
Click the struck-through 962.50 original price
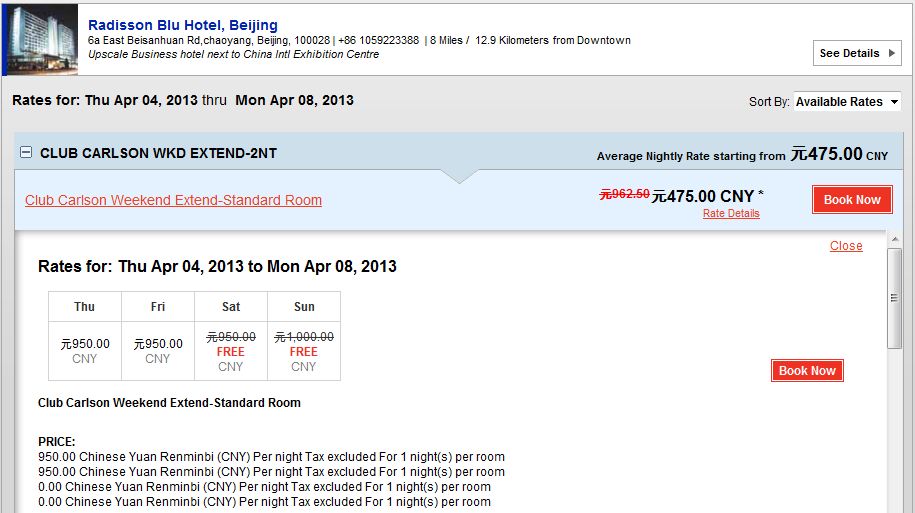click(624, 195)
